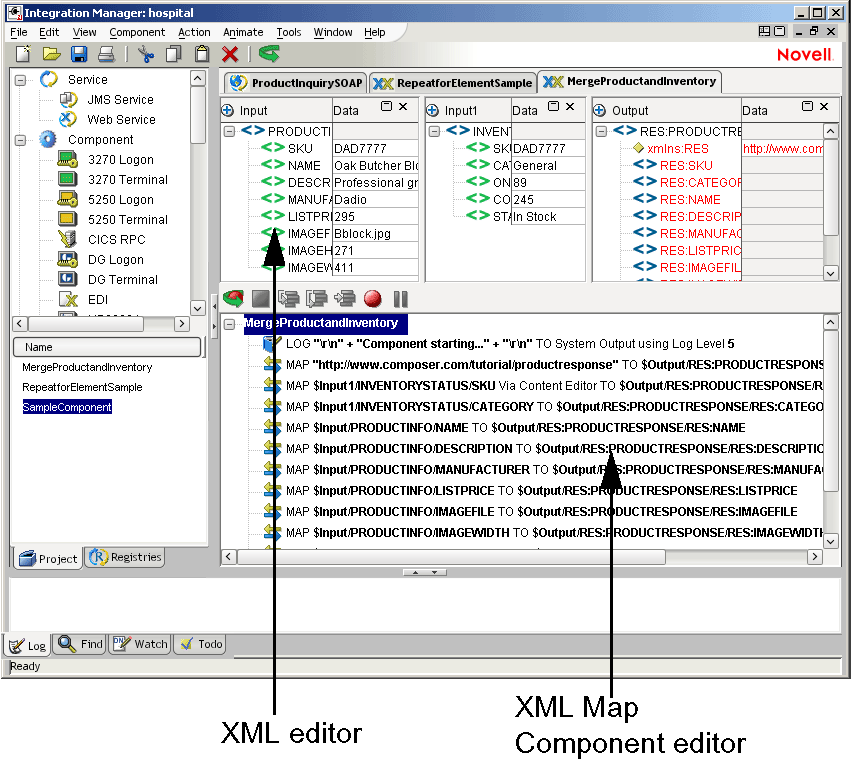Click the gray Stop animation square
This screenshot has width=852, height=760.
click(x=261, y=299)
